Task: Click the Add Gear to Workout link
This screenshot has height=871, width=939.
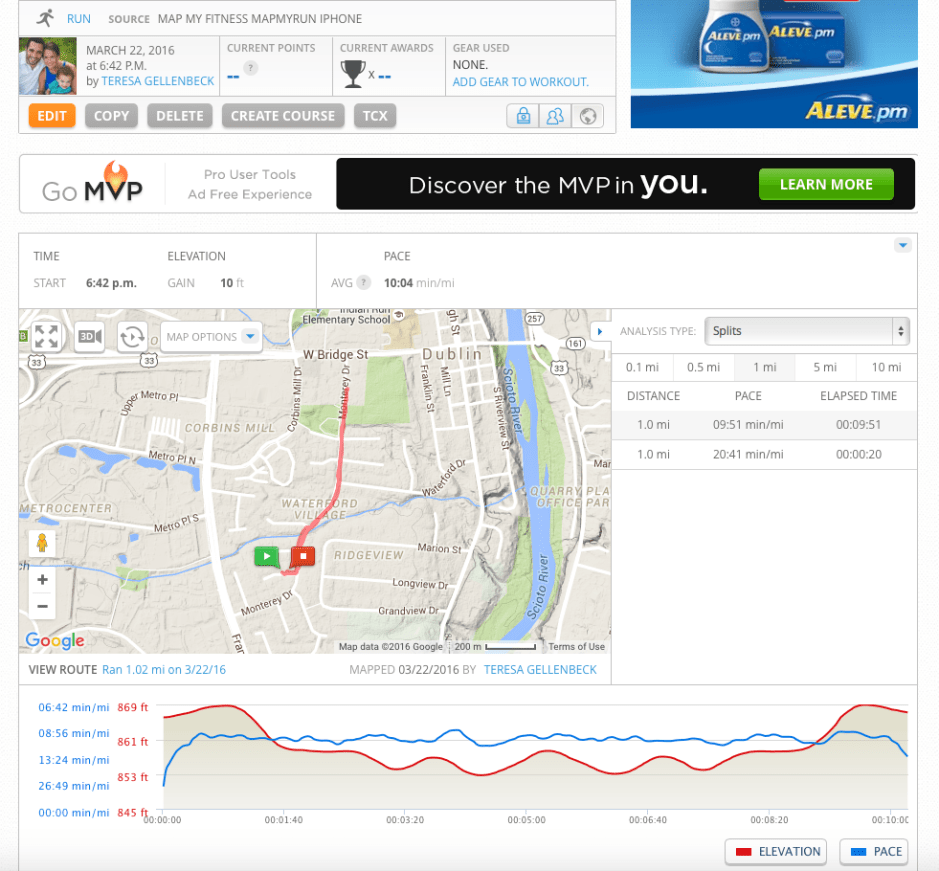Action: 520,82
